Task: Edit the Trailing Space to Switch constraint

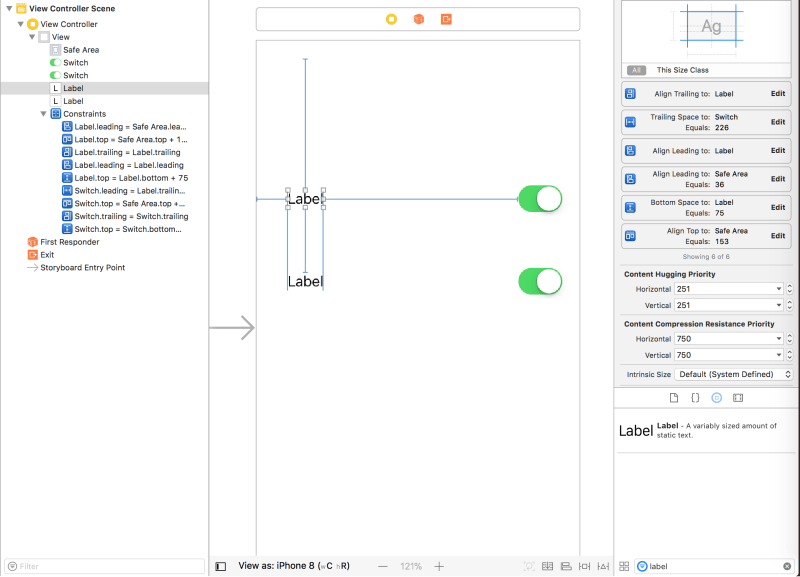Action: point(778,121)
